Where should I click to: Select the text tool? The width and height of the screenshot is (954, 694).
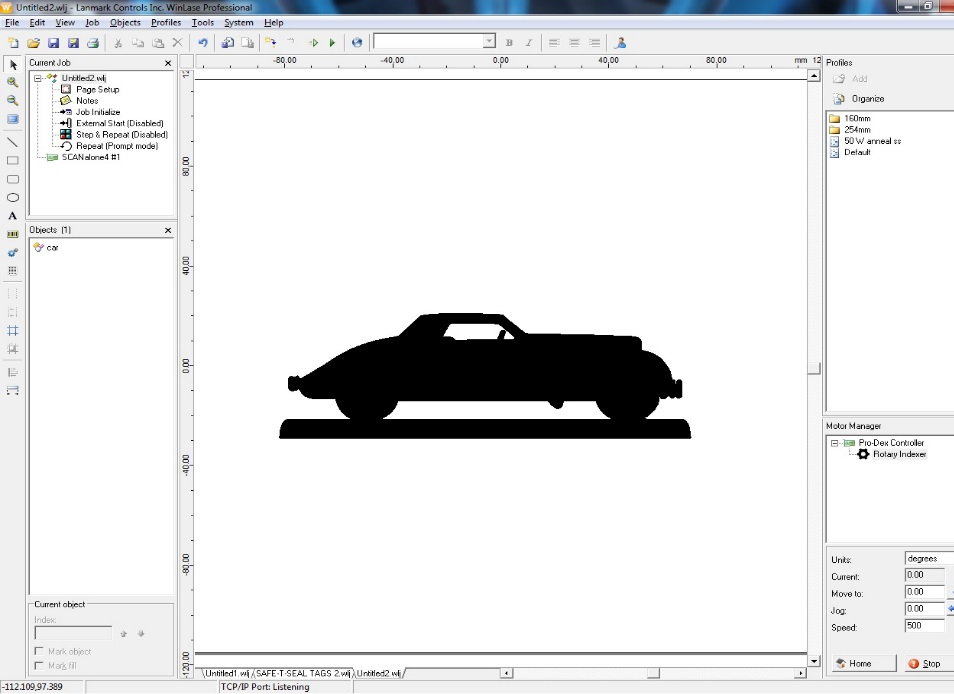(x=13, y=215)
